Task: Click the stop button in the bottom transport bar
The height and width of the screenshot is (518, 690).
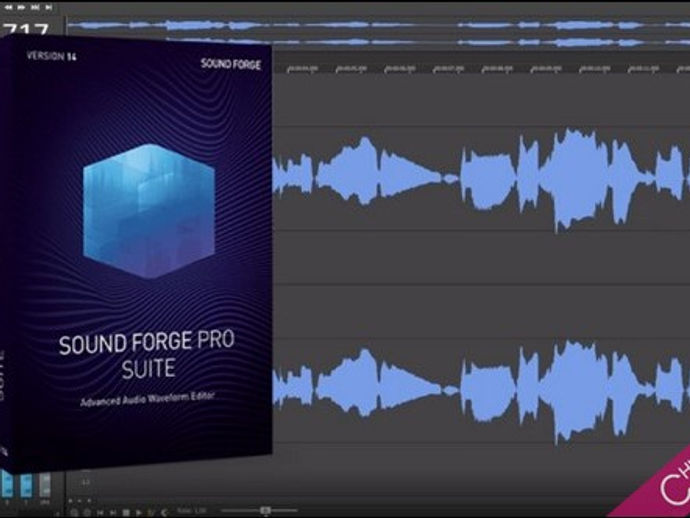Action: (x=126, y=513)
